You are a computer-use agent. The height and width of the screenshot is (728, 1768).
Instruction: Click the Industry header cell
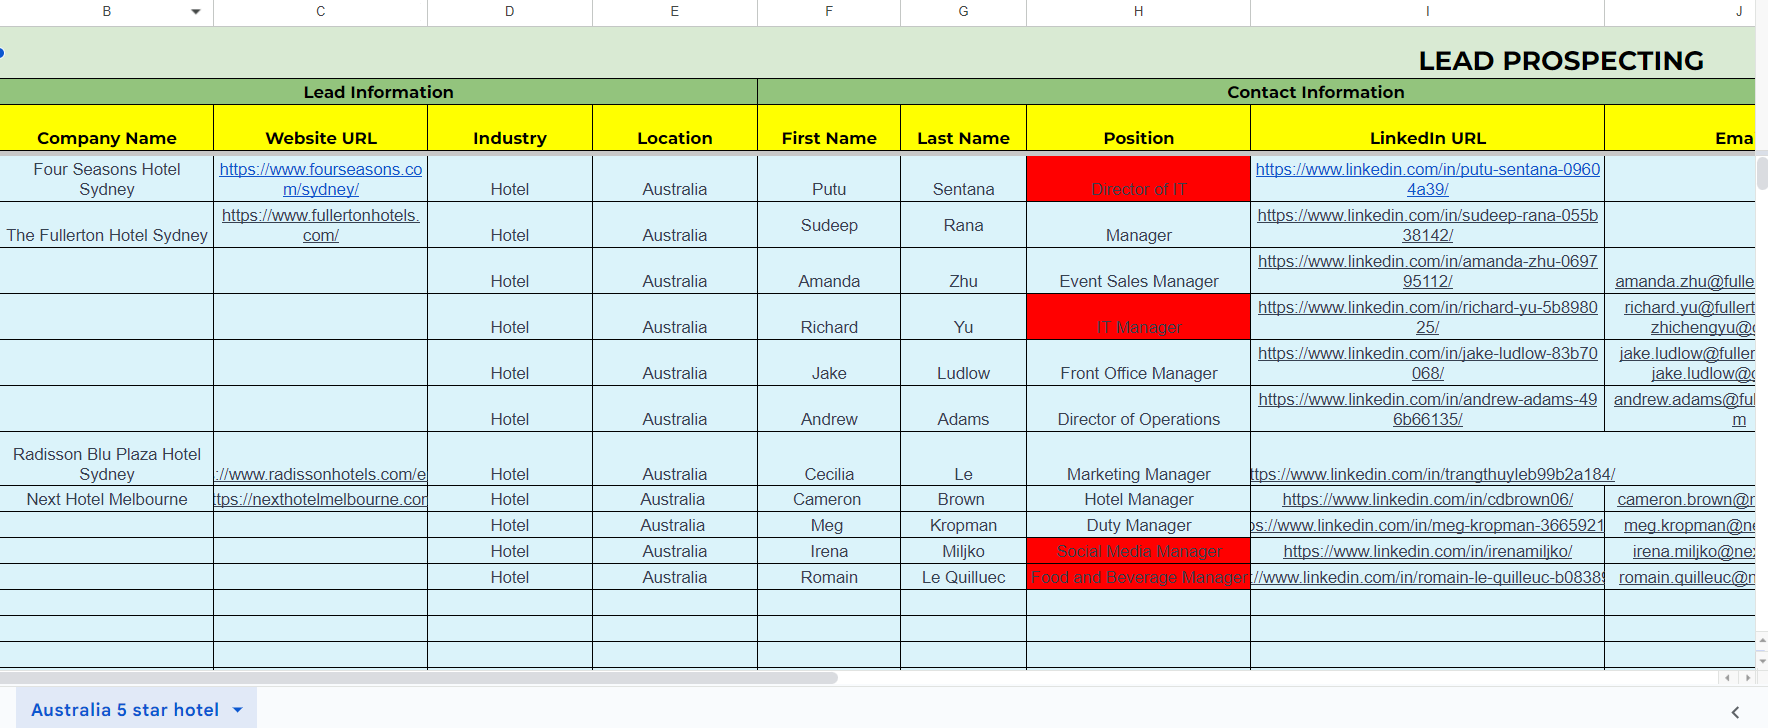pyautogui.click(x=510, y=128)
